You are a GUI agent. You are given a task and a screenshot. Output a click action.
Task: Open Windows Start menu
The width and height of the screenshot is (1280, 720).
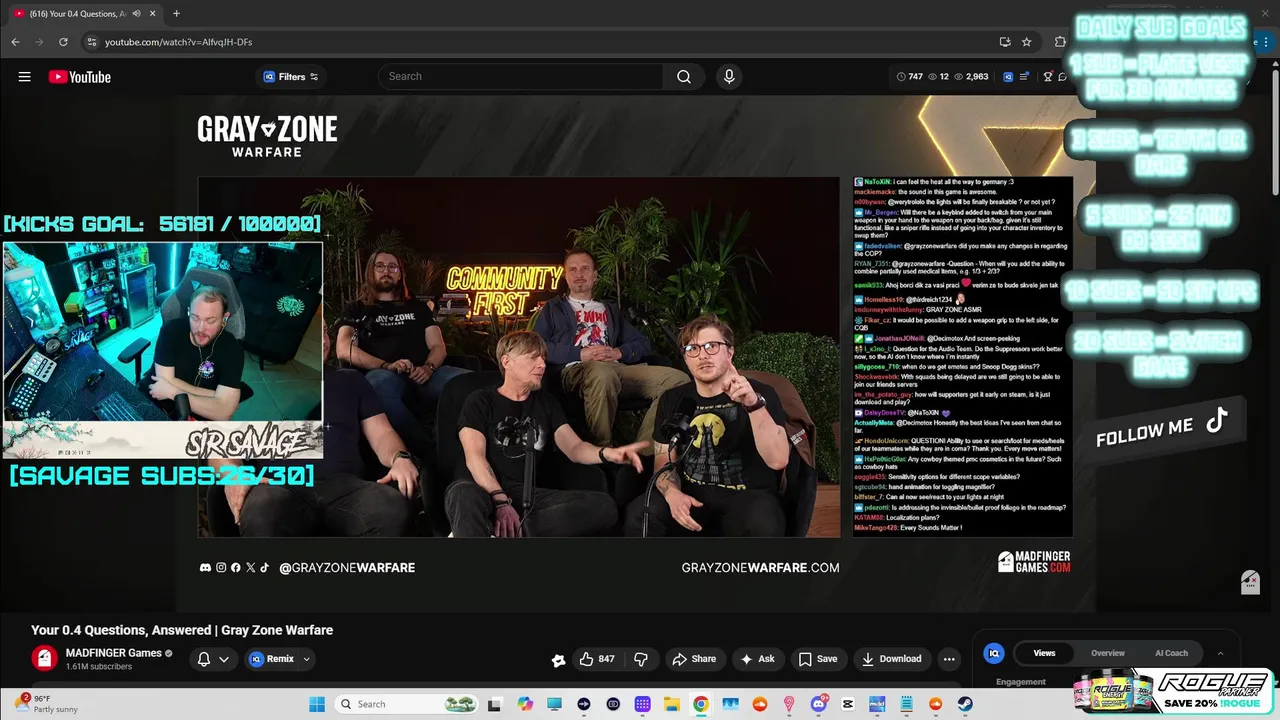tap(317, 704)
